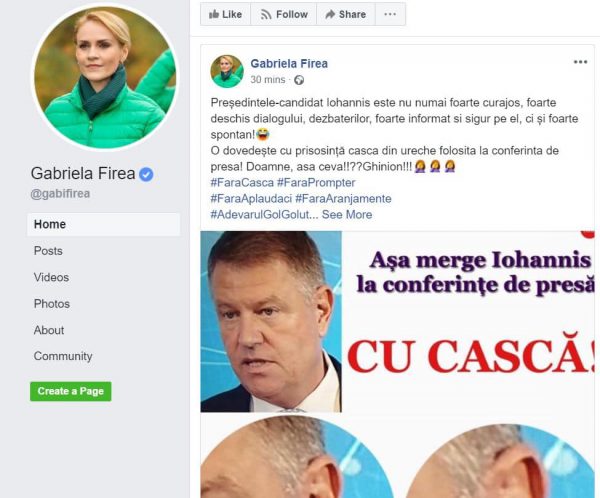
Task: Click the blue verified badge icon
Action: tap(146, 174)
